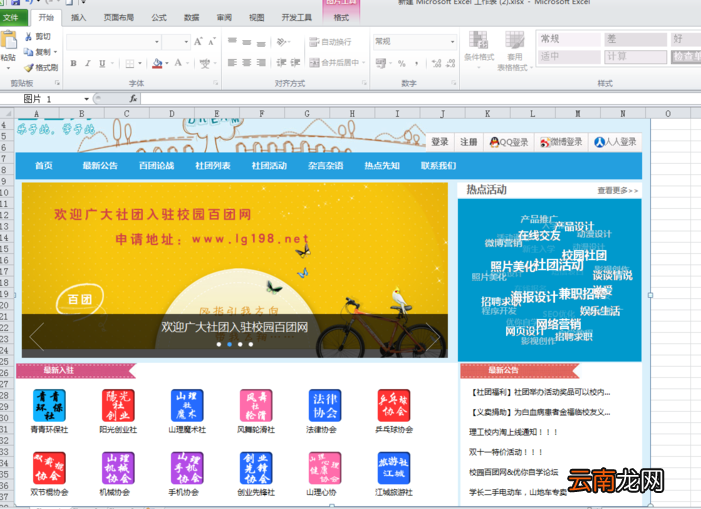
Task: Open Conditional Formatting (条件格式)
Action: (479, 50)
